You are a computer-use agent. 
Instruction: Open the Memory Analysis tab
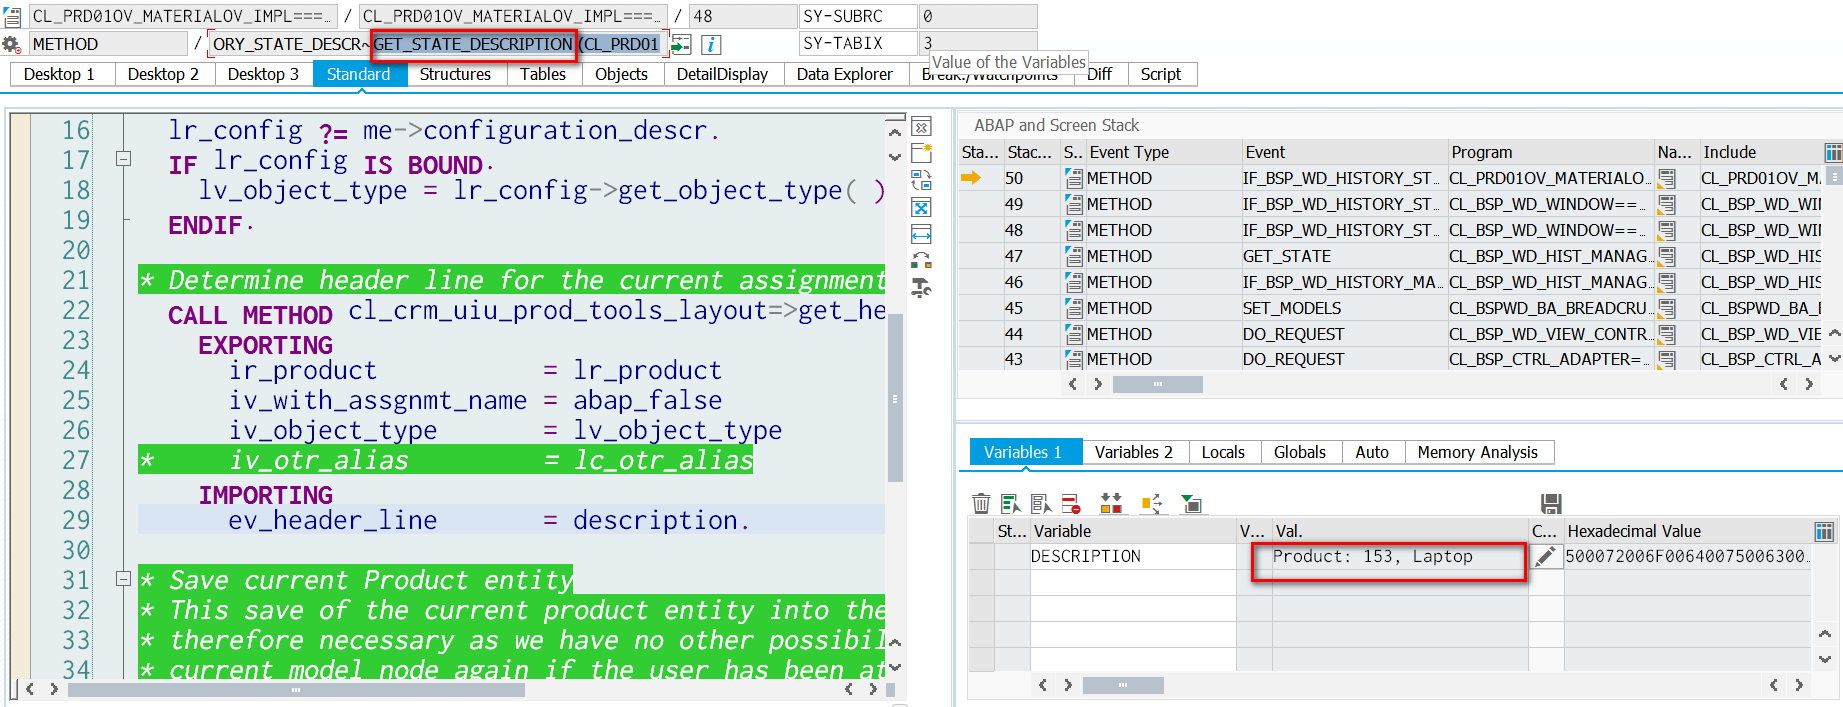tap(1477, 452)
